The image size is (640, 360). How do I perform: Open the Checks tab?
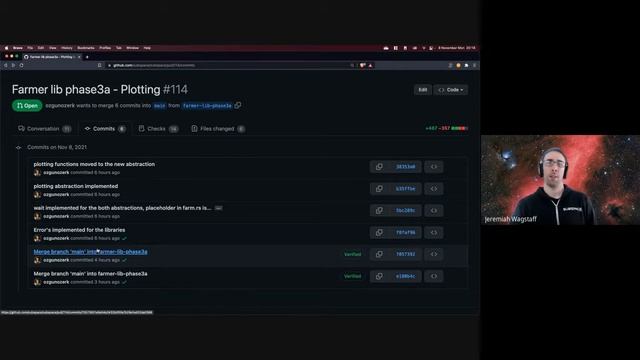158,129
